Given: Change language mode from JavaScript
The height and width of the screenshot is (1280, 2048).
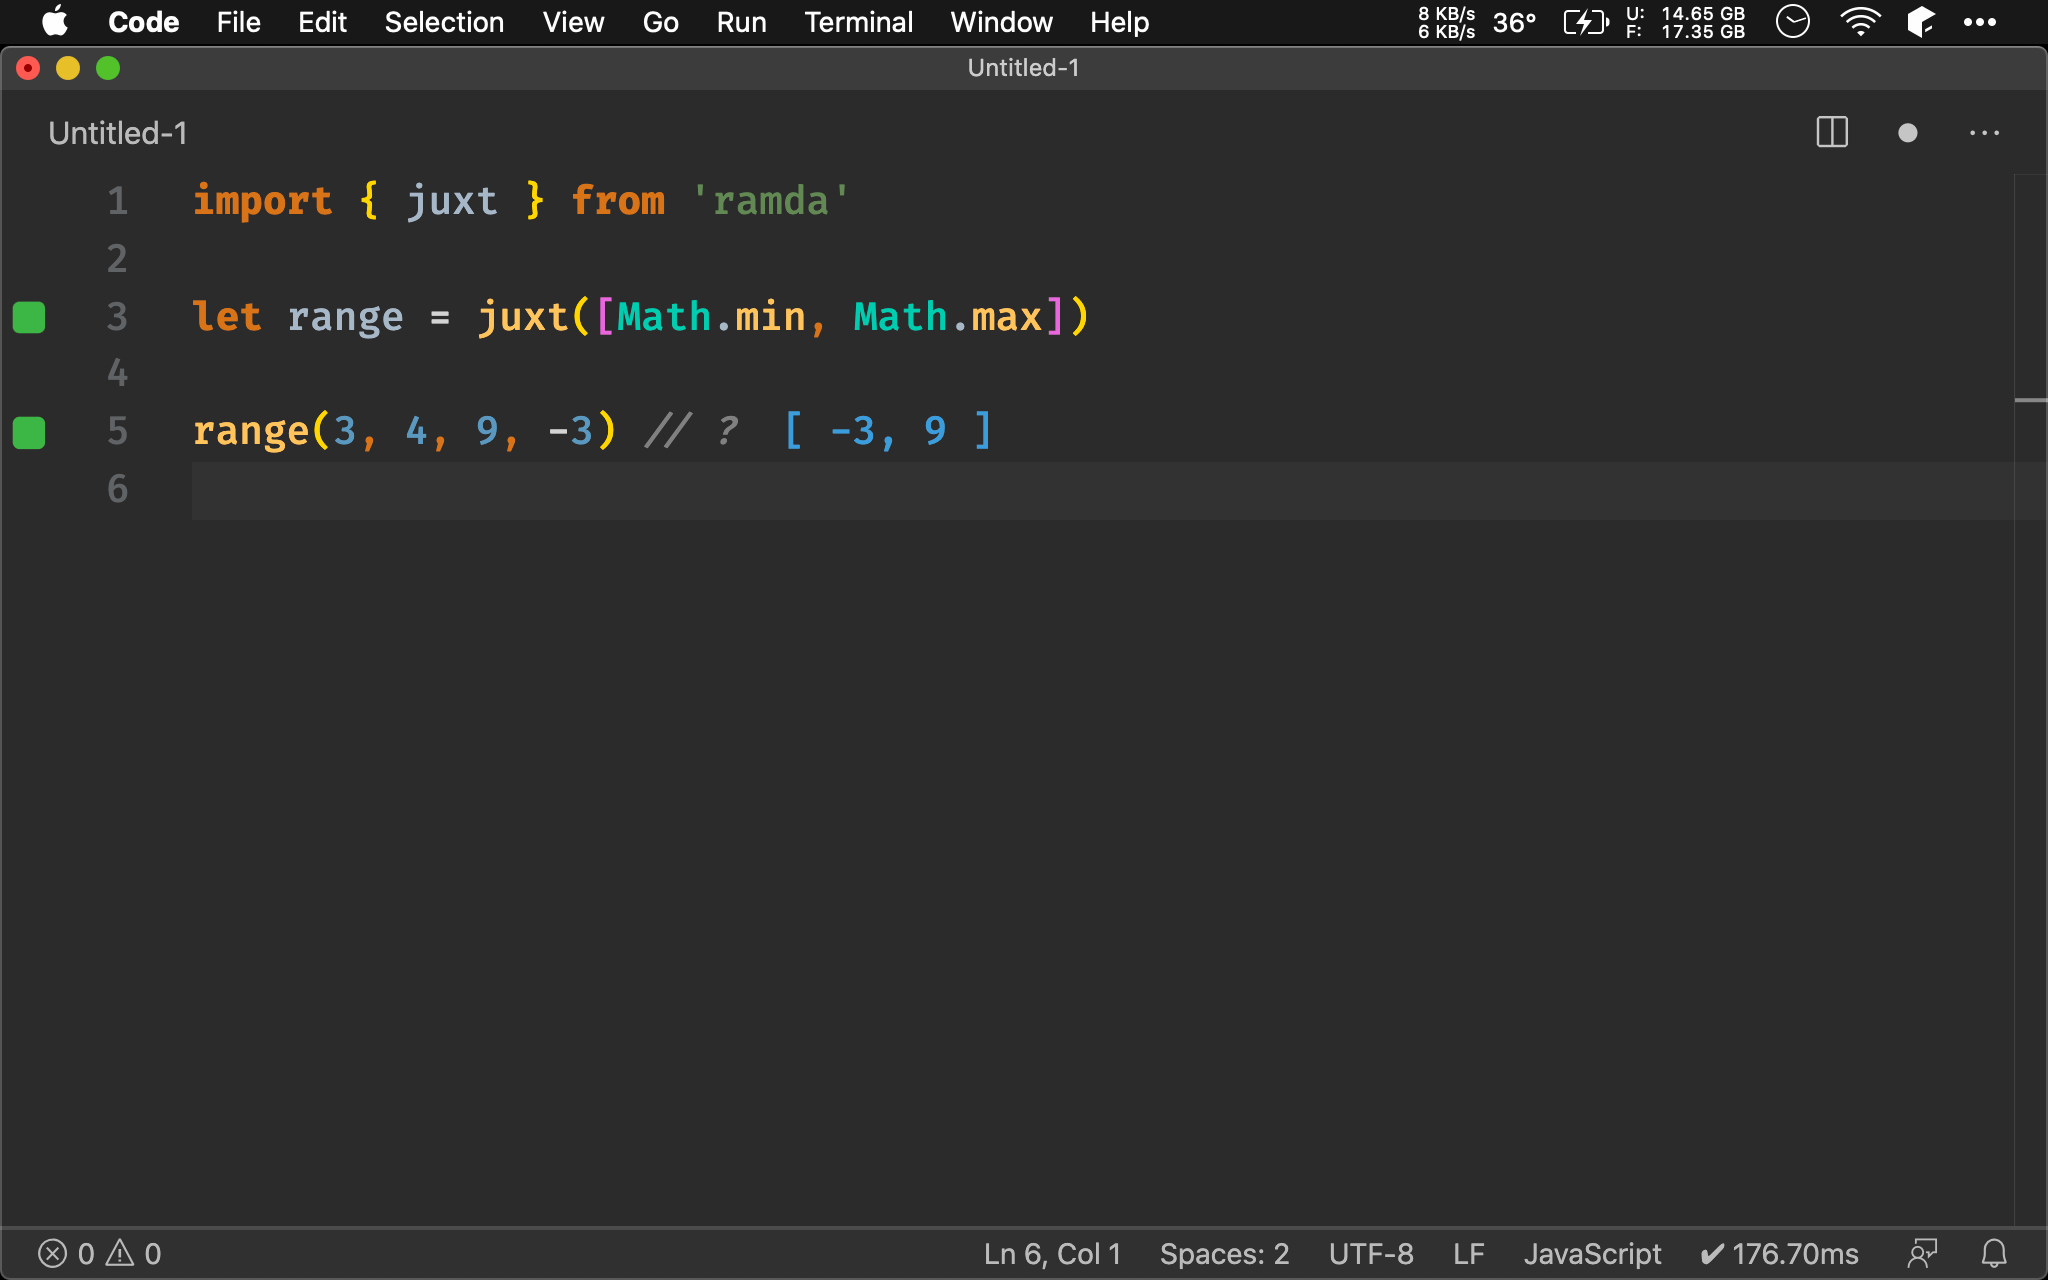Looking at the screenshot, I should click(x=1592, y=1253).
